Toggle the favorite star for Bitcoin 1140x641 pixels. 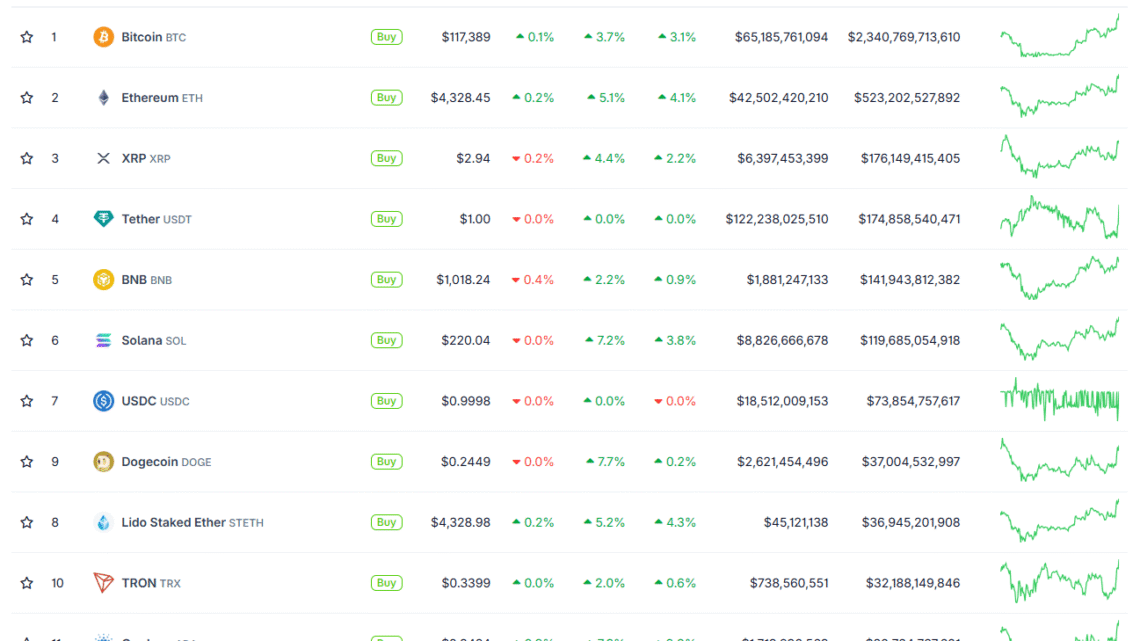click(x=26, y=36)
